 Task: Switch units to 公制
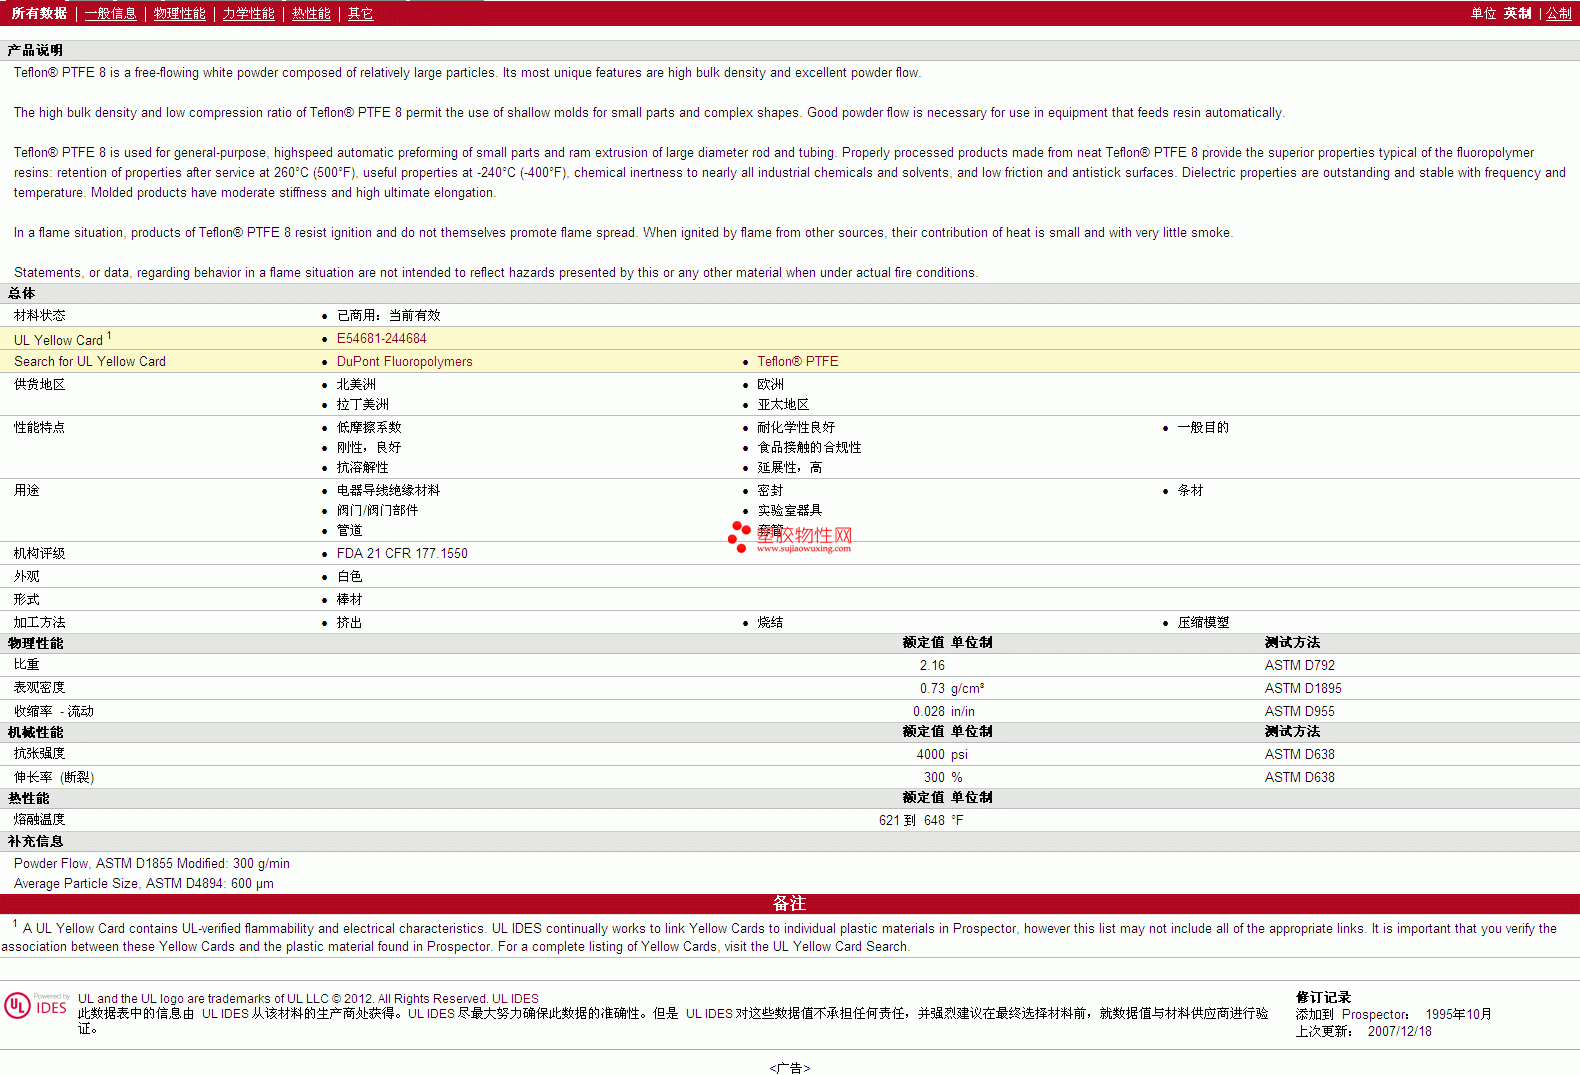click(x=1559, y=13)
